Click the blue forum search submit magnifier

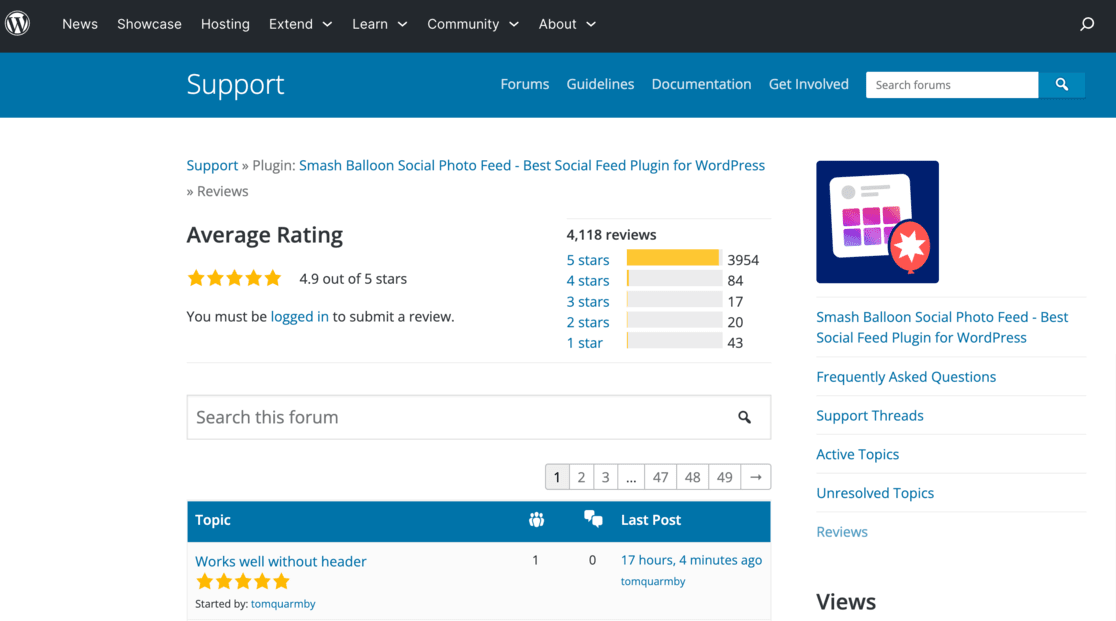click(1061, 85)
